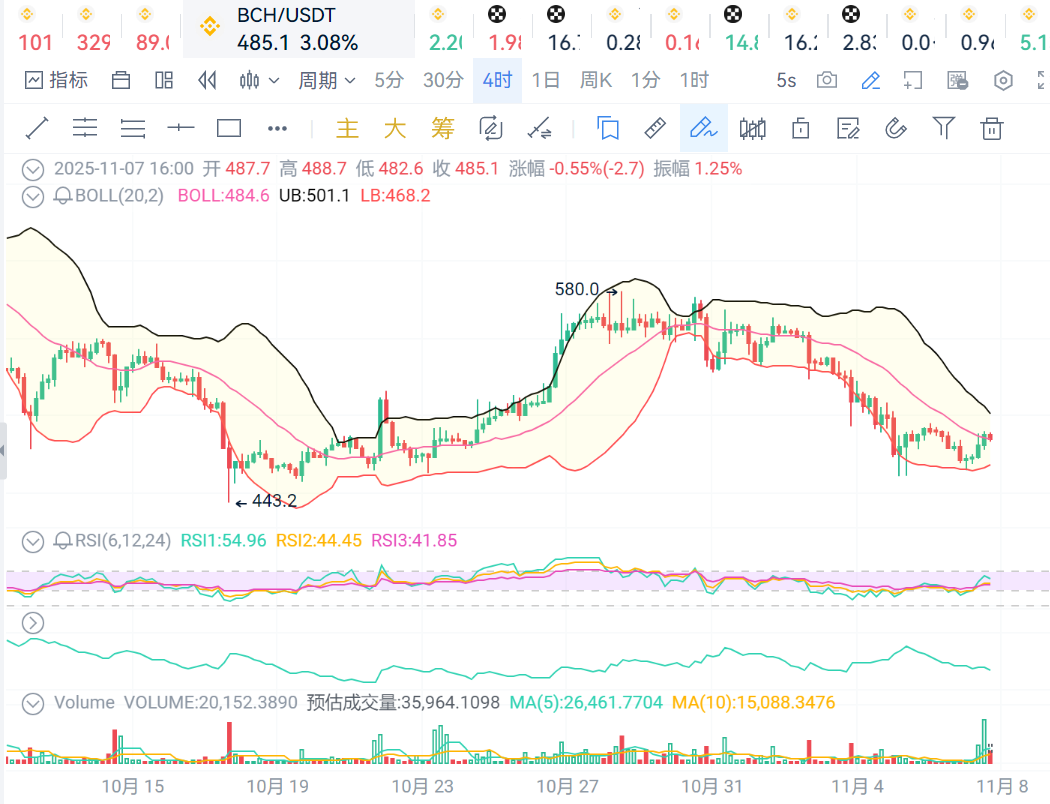
Task: Click the trash icon to delete drawings
Action: pos(991,128)
